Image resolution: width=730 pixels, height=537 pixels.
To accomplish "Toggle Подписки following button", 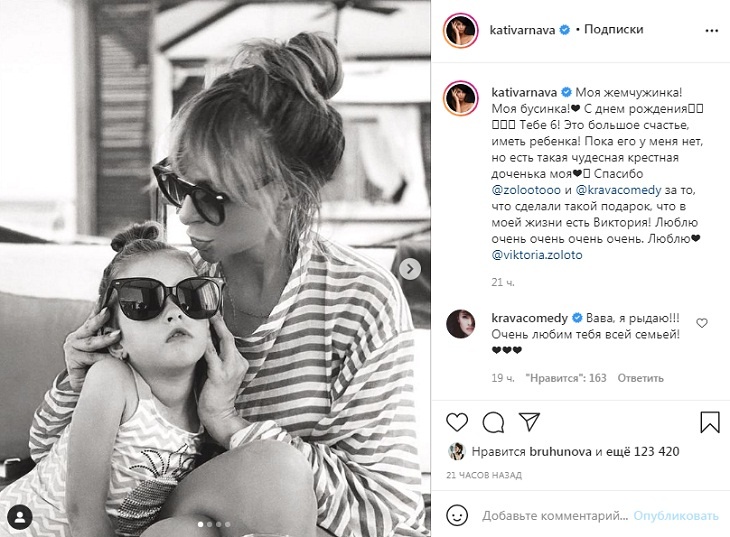I will (x=613, y=29).
